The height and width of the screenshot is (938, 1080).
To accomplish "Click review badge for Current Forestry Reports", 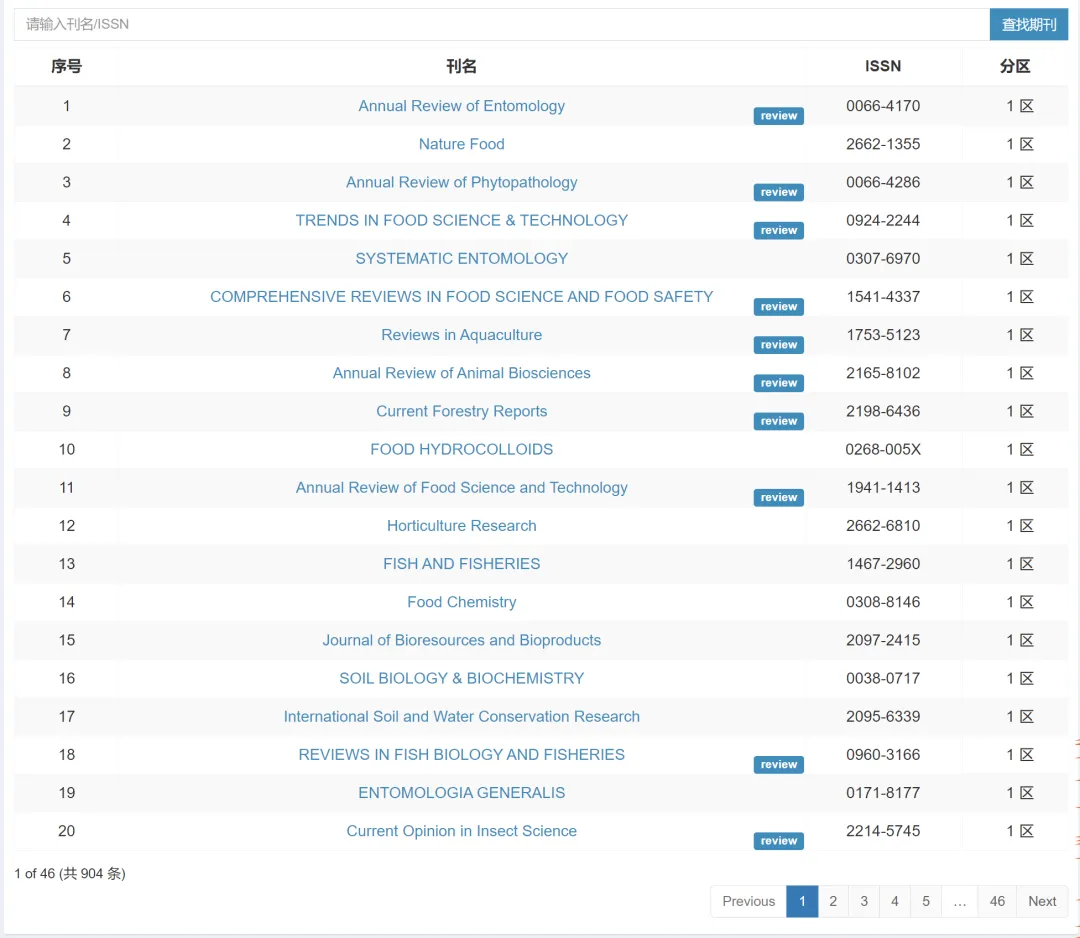I will [778, 421].
